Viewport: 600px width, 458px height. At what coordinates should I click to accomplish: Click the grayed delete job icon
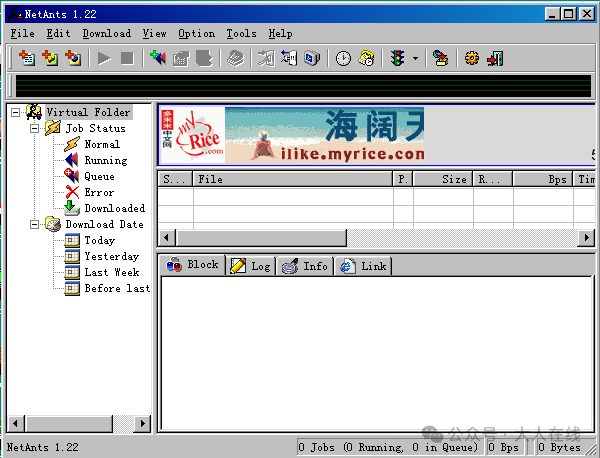click(235, 59)
